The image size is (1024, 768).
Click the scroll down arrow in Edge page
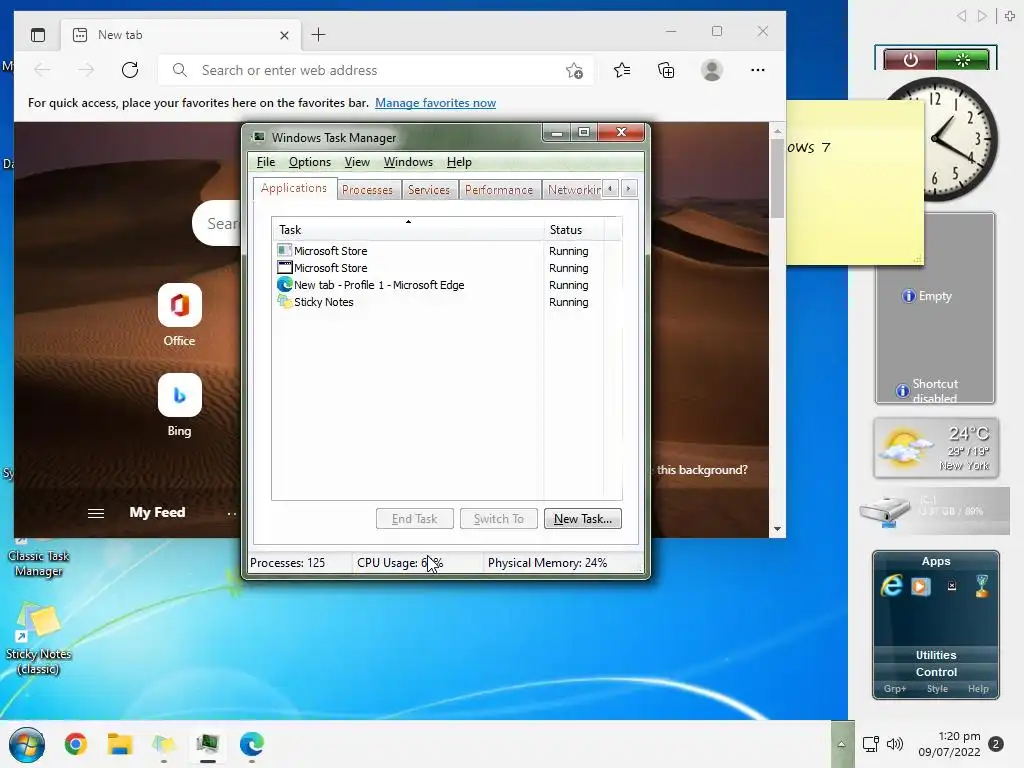tap(777, 529)
